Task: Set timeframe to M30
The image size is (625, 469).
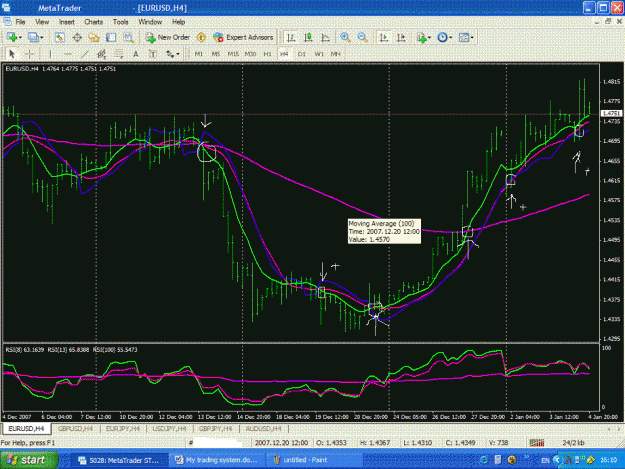Action: pyautogui.click(x=250, y=54)
